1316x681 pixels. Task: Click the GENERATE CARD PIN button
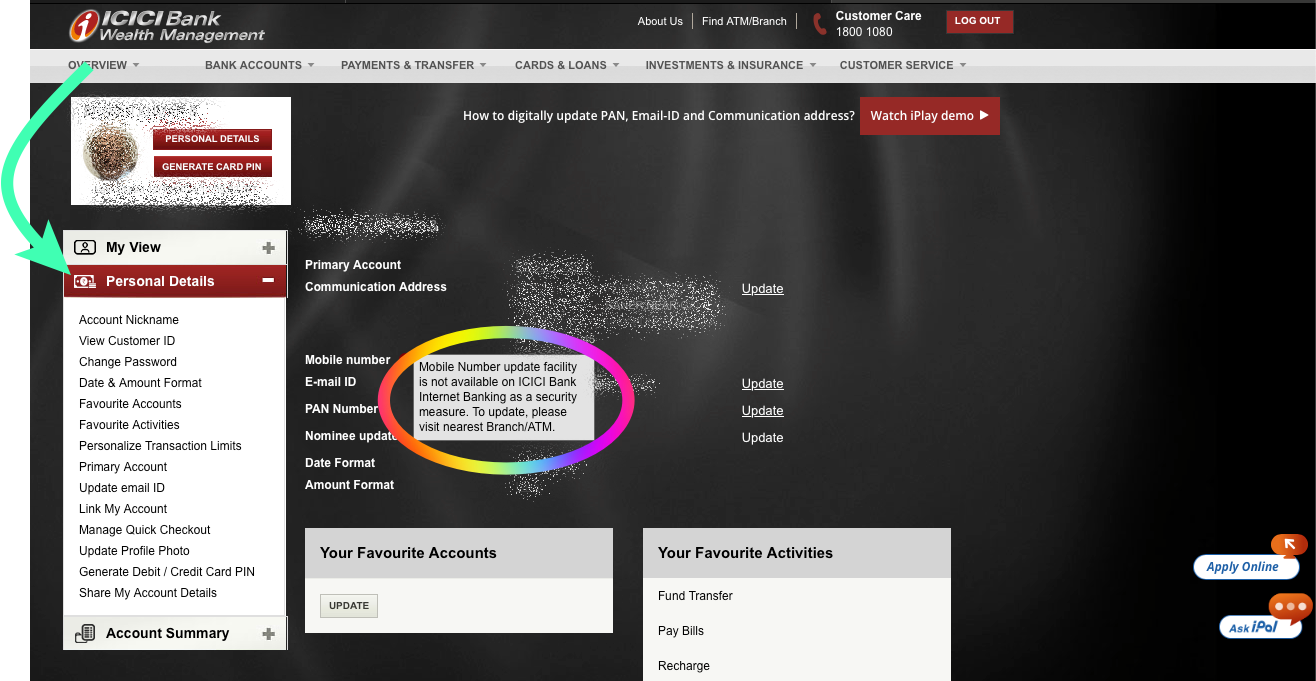pyautogui.click(x=212, y=166)
